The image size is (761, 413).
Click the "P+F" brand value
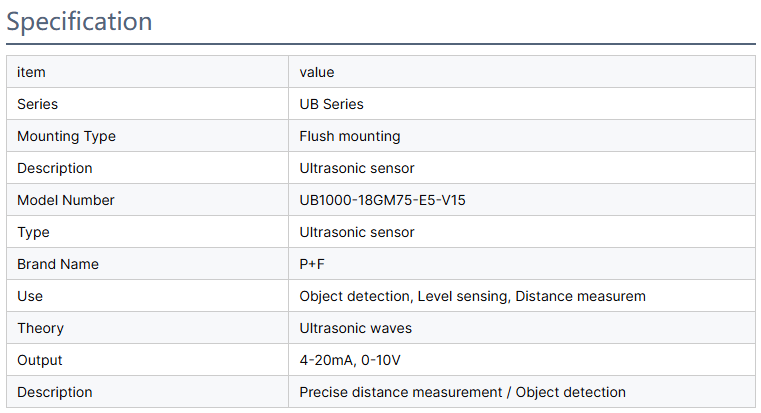point(312,264)
